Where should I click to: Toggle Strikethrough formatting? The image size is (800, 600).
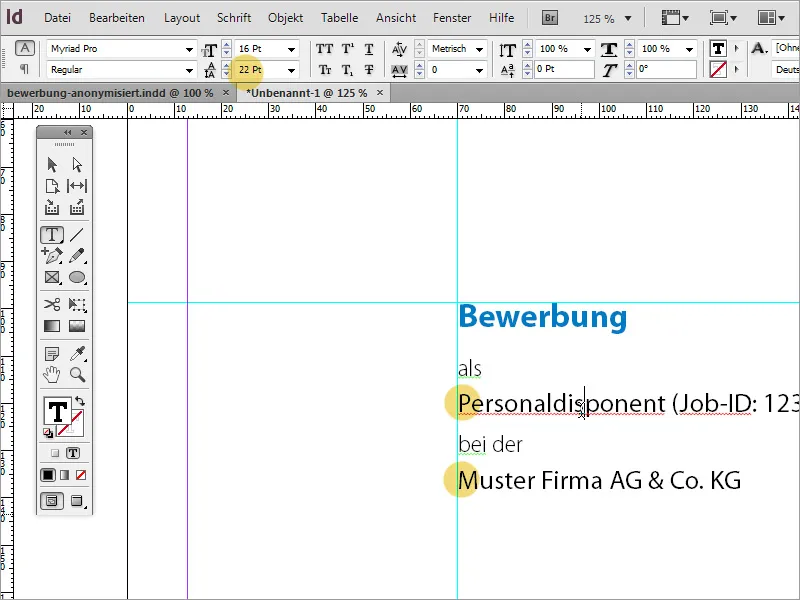369,70
